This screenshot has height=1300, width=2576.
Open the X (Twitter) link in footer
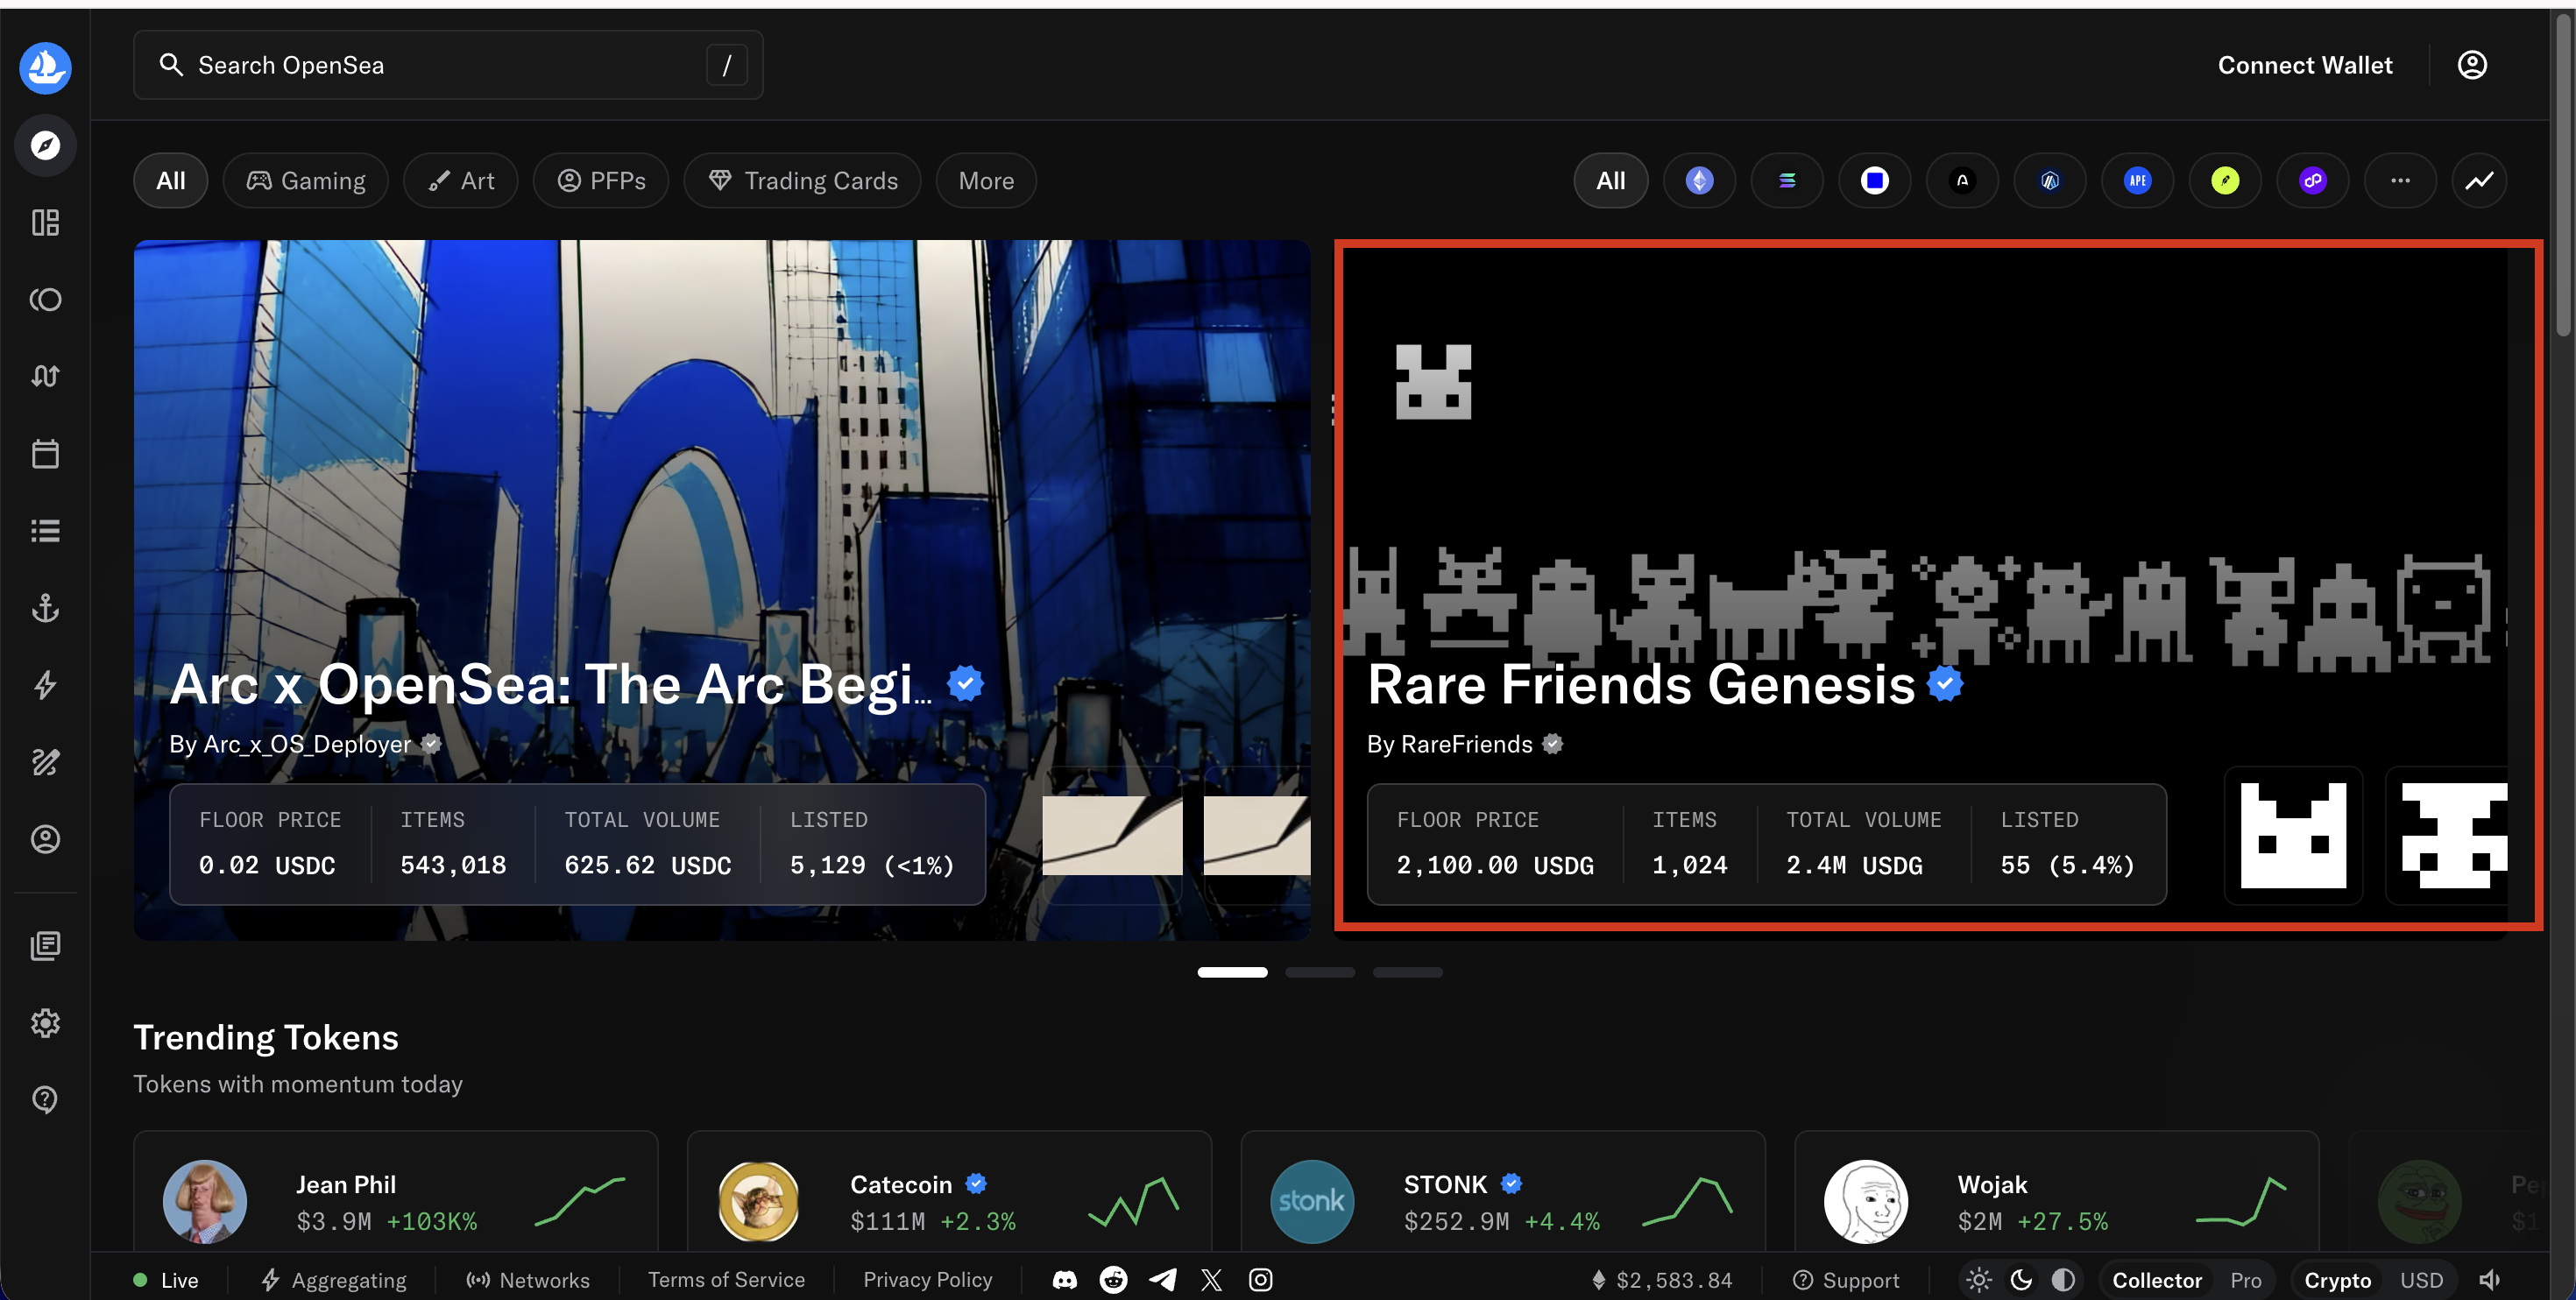coord(1211,1280)
